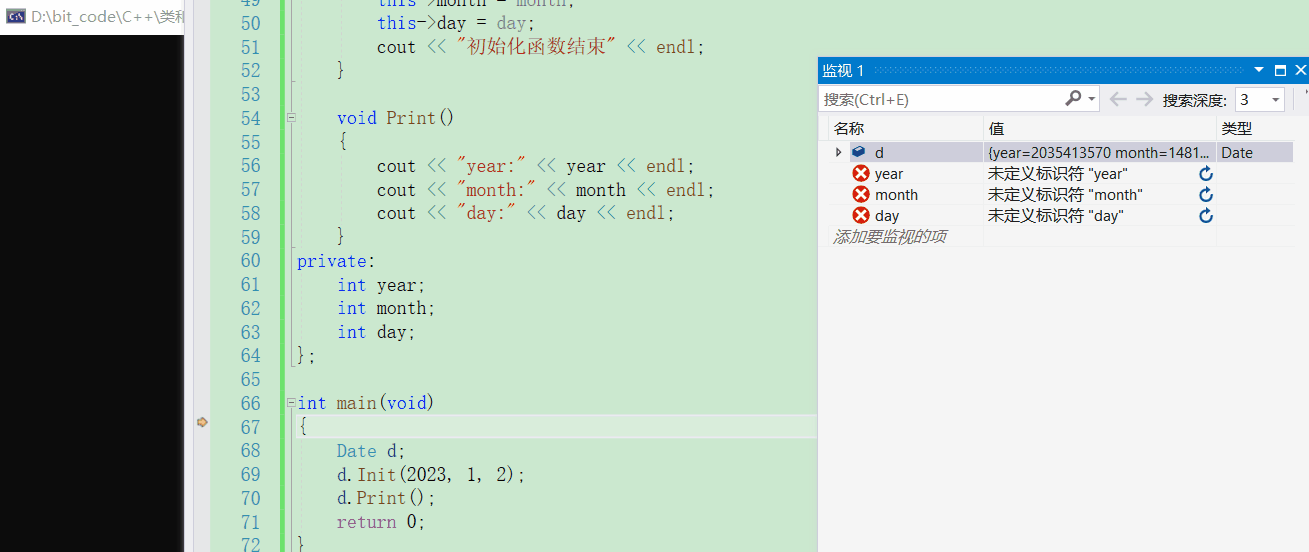Click the 'this->day = day;' statement
The height and width of the screenshot is (552, 1309).
point(456,23)
